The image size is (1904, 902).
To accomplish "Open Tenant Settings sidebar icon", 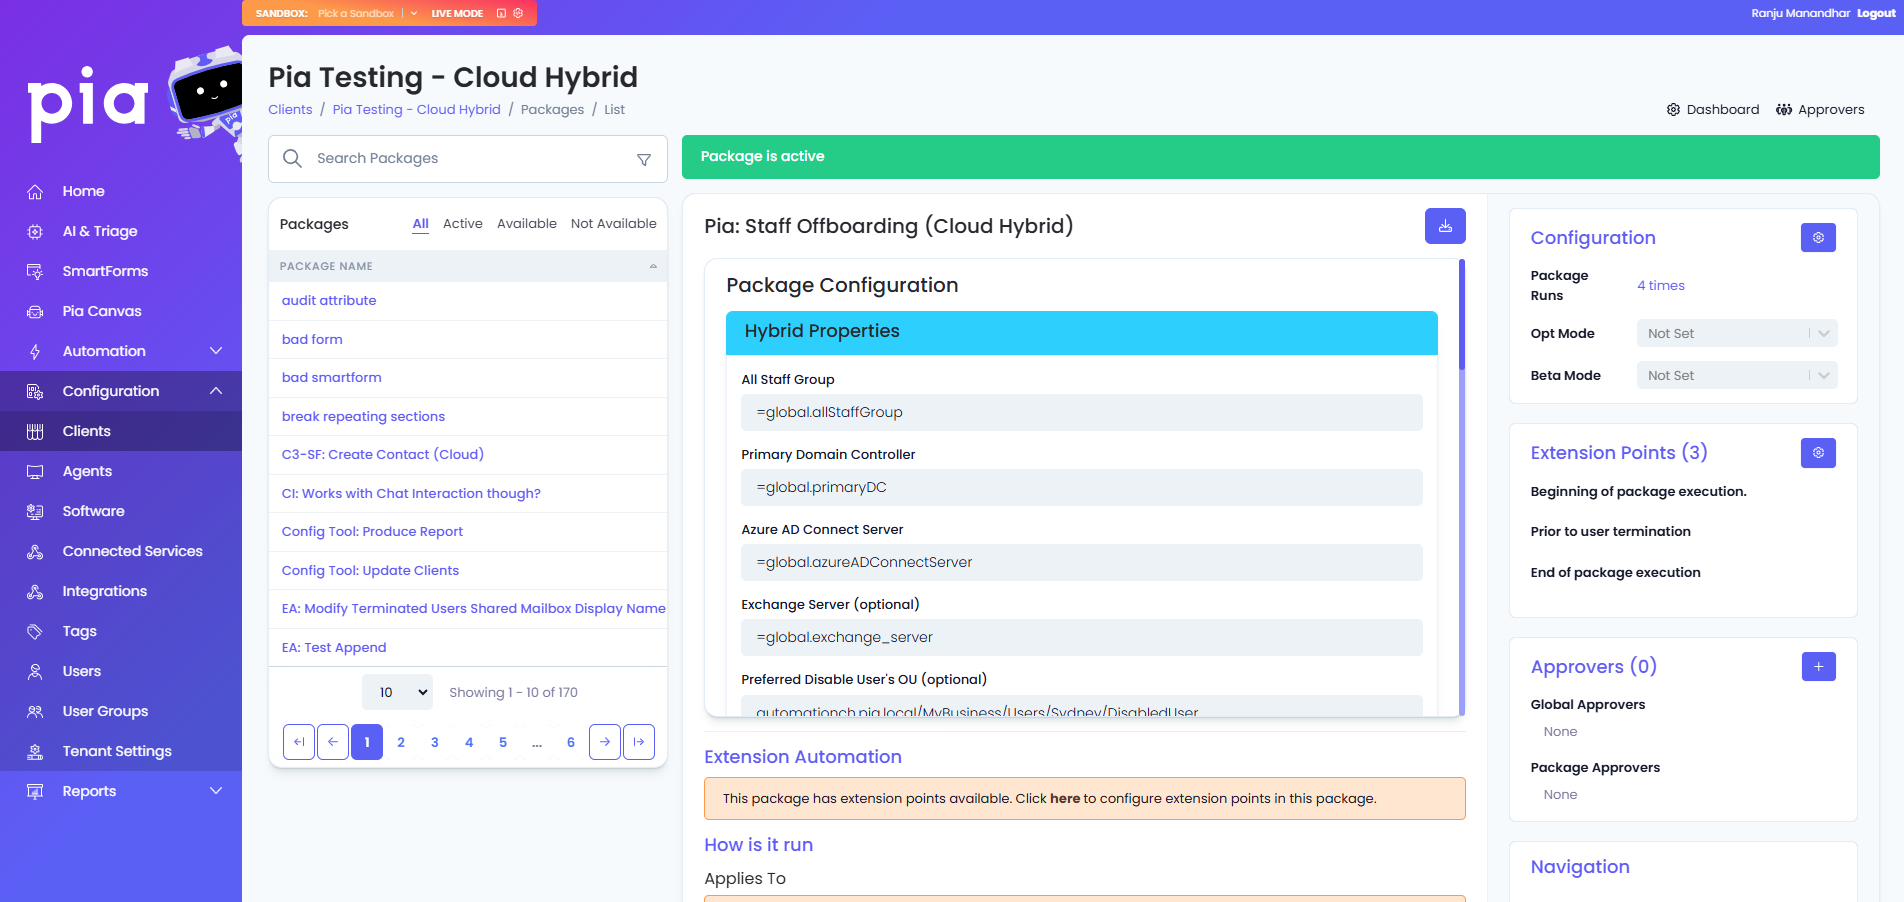I will 35,751.
